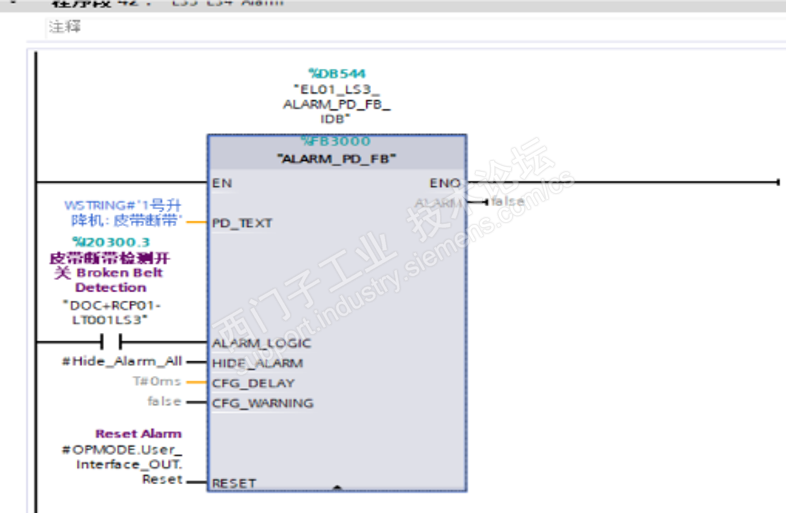Select the #OPMODE.User_Interface_OUT.Reset operand
The height and width of the screenshot is (513, 786).
pyautogui.click(x=122, y=464)
